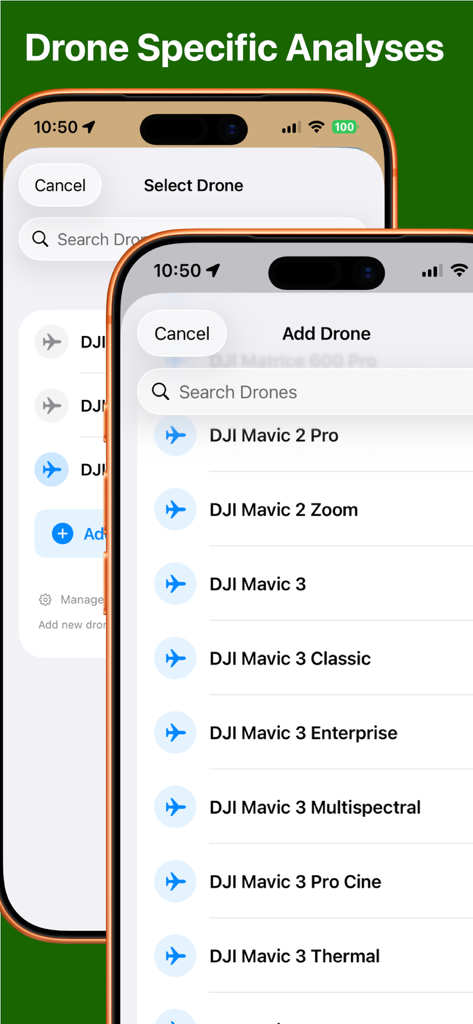473x1024 pixels.
Task: Tap airplane icon beside DJI Mavic 2 Pro
Action: click(175, 435)
